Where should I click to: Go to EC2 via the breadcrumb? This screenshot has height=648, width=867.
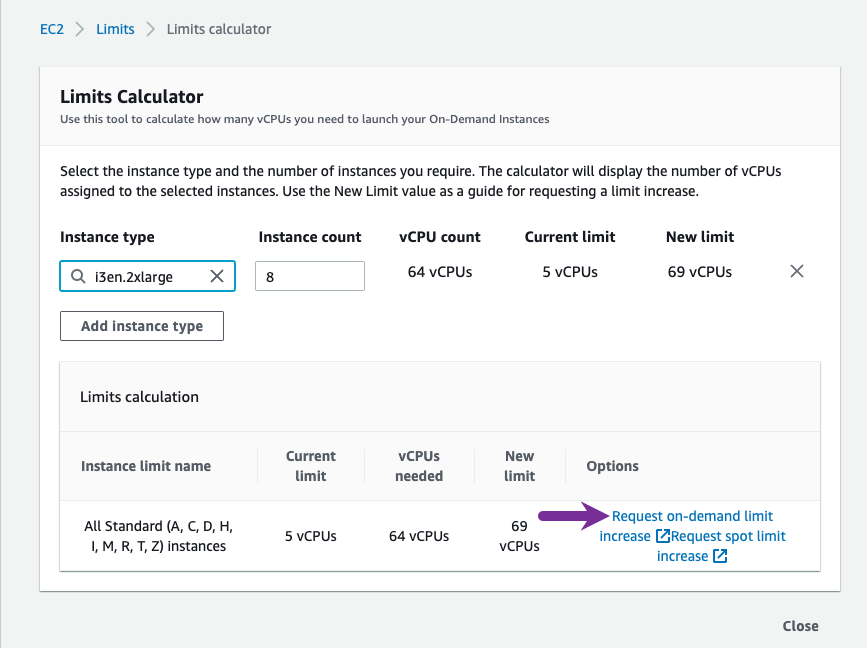point(52,29)
